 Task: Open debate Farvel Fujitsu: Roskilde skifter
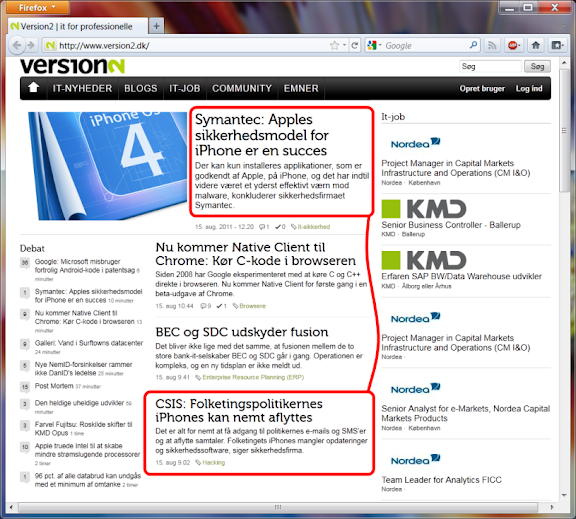(83, 428)
